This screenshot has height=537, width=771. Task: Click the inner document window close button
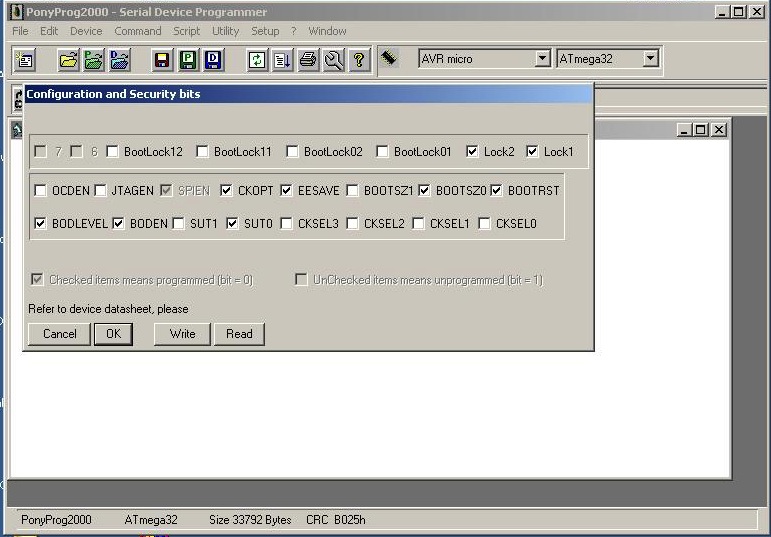pos(719,129)
